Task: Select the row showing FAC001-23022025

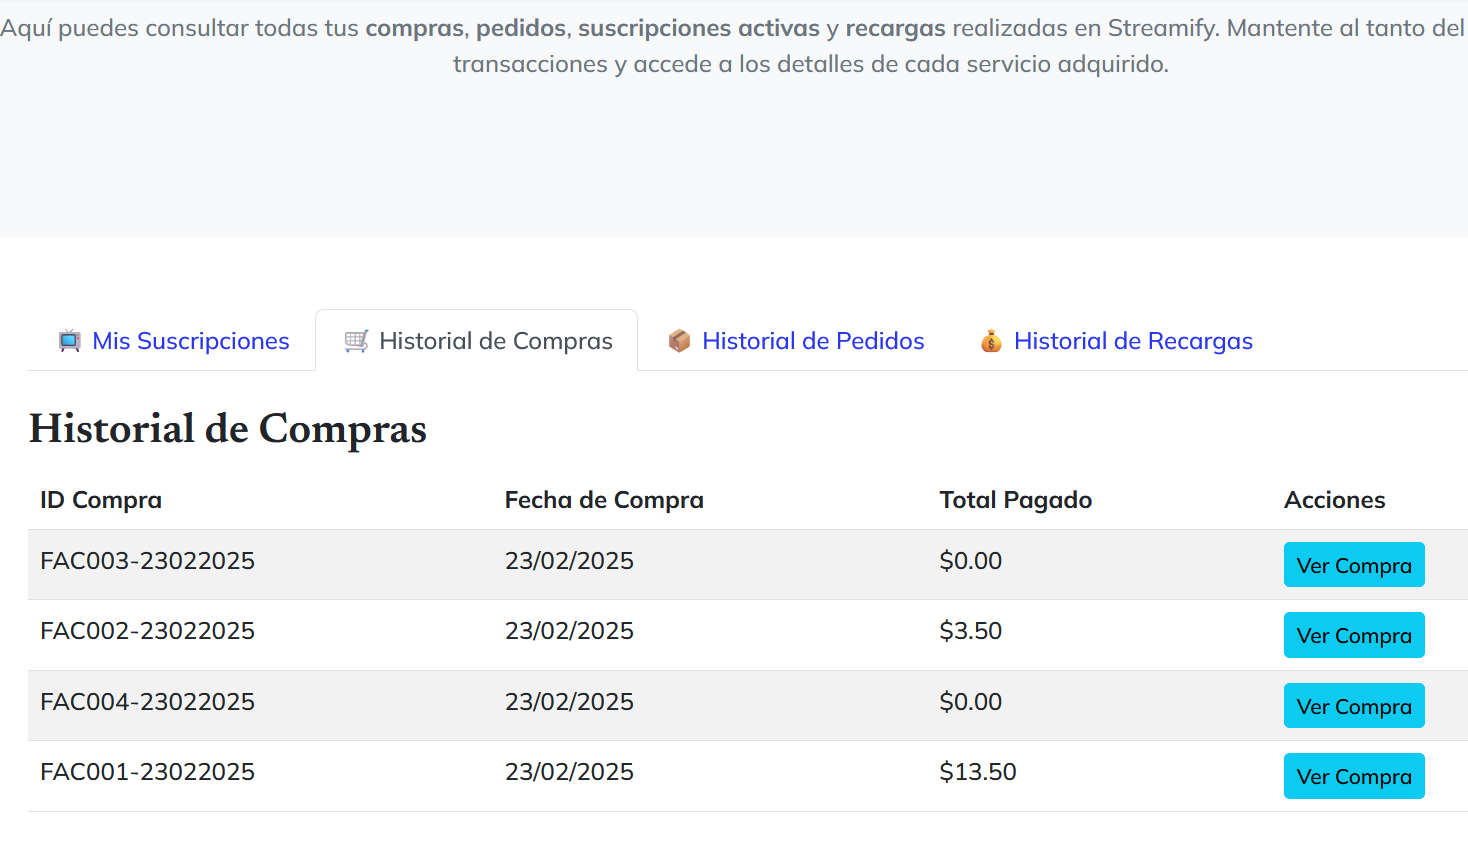Action: pyautogui.click(x=147, y=771)
